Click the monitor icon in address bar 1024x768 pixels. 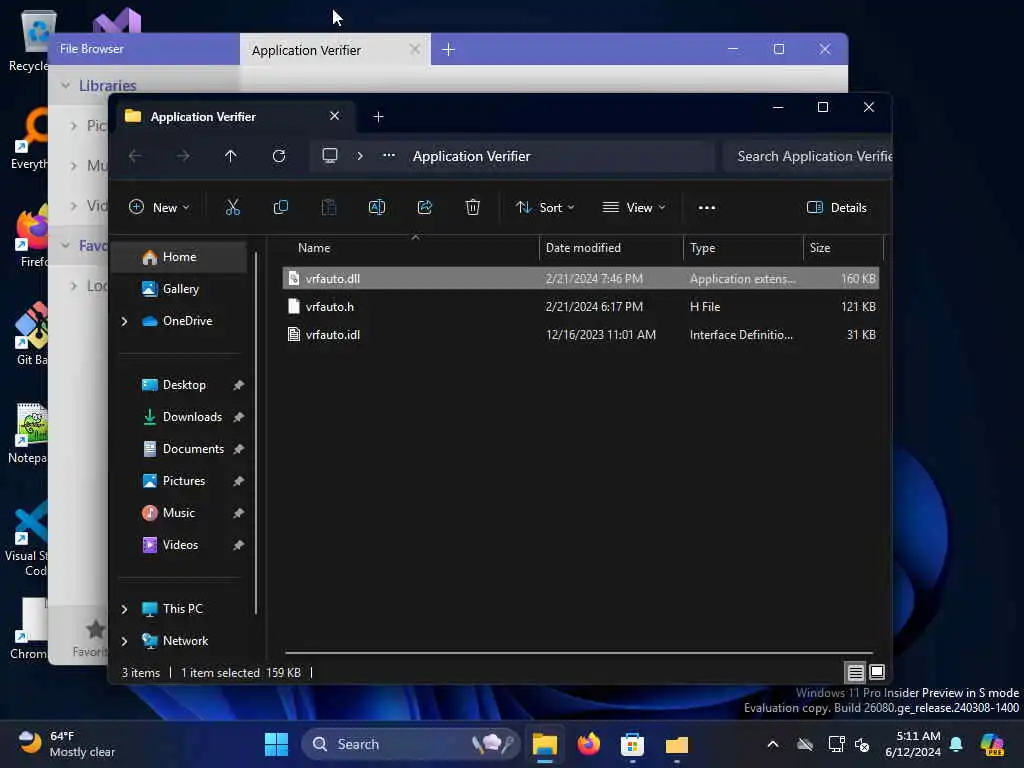330,156
